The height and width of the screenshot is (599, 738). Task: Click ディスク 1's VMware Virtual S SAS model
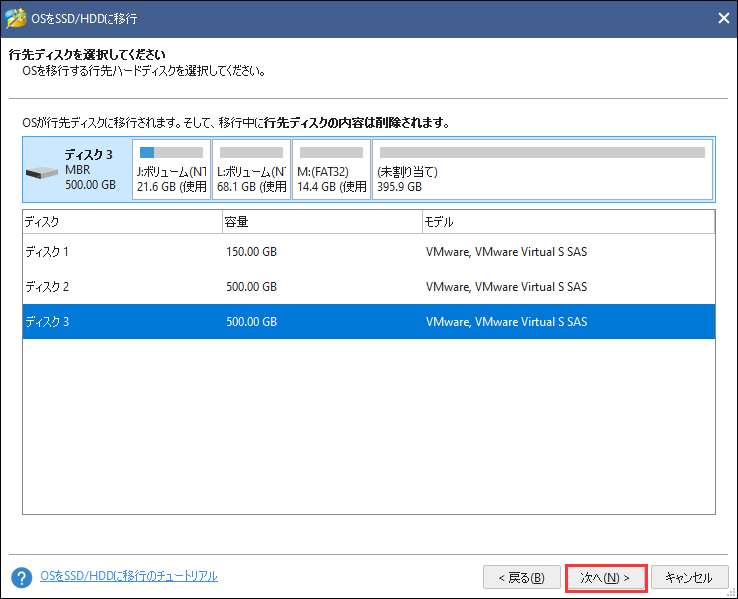coord(506,252)
